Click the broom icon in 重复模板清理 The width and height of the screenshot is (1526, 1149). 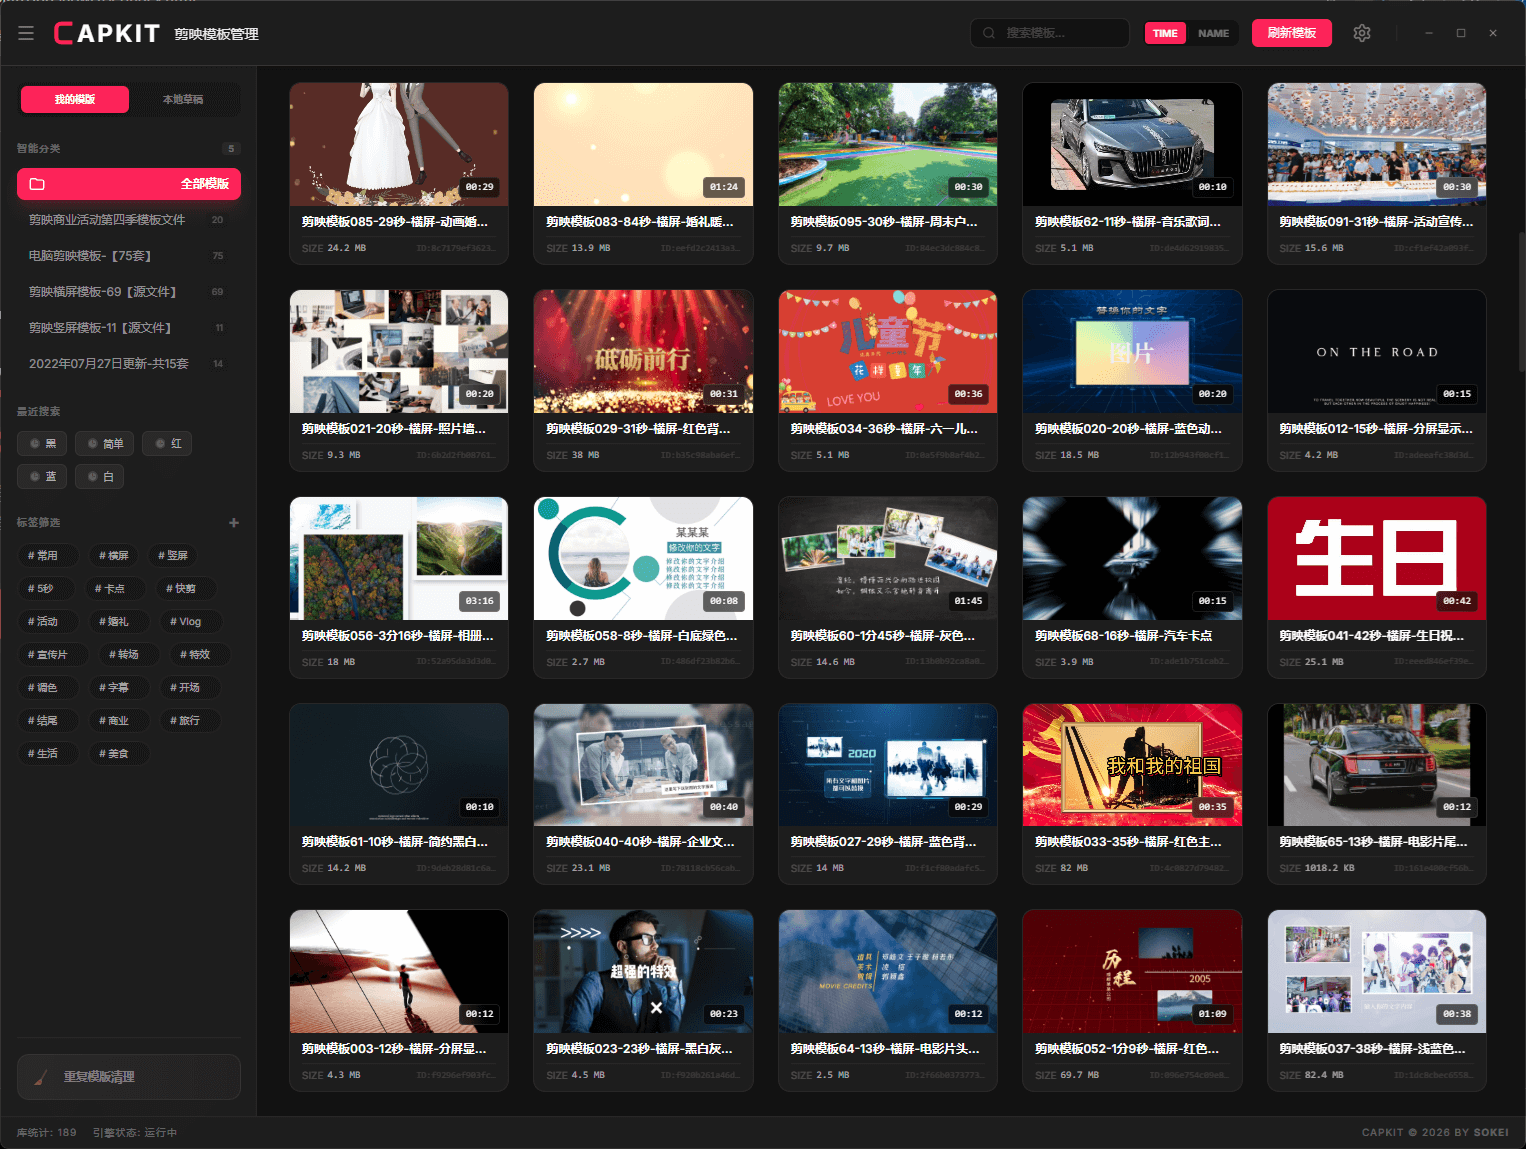pyautogui.click(x=41, y=1077)
